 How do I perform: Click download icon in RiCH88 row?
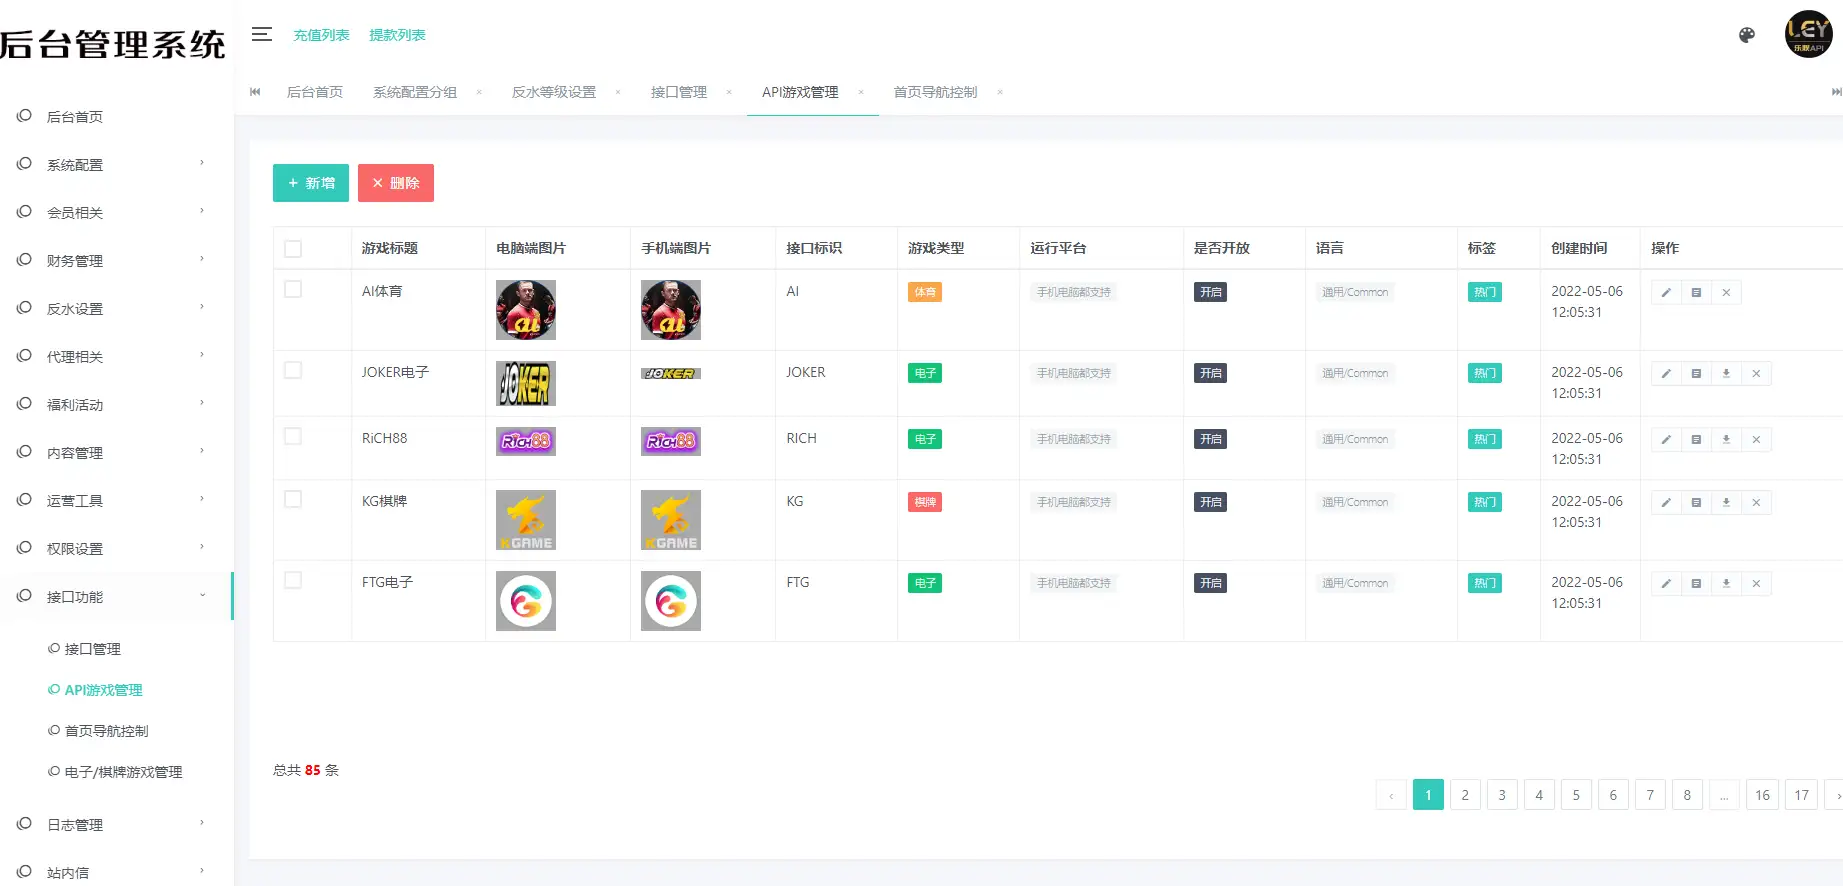coord(1726,439)
